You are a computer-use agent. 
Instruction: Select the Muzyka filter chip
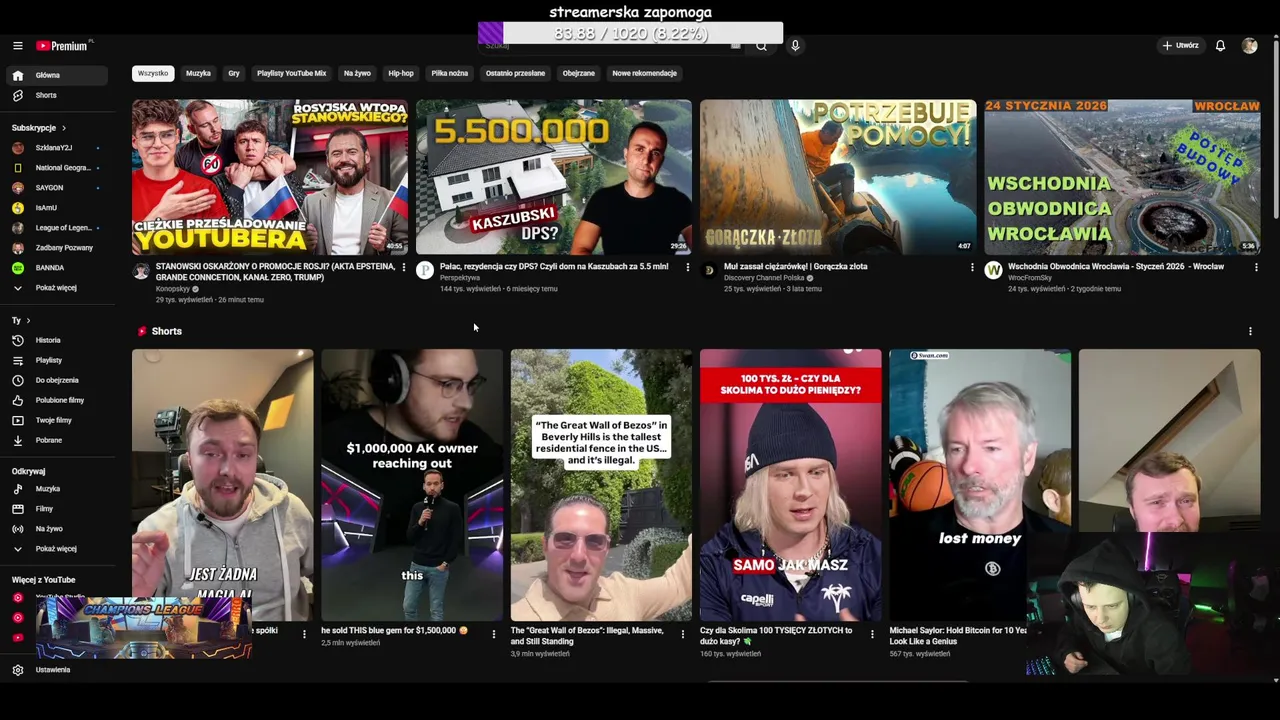coord(198,73)
